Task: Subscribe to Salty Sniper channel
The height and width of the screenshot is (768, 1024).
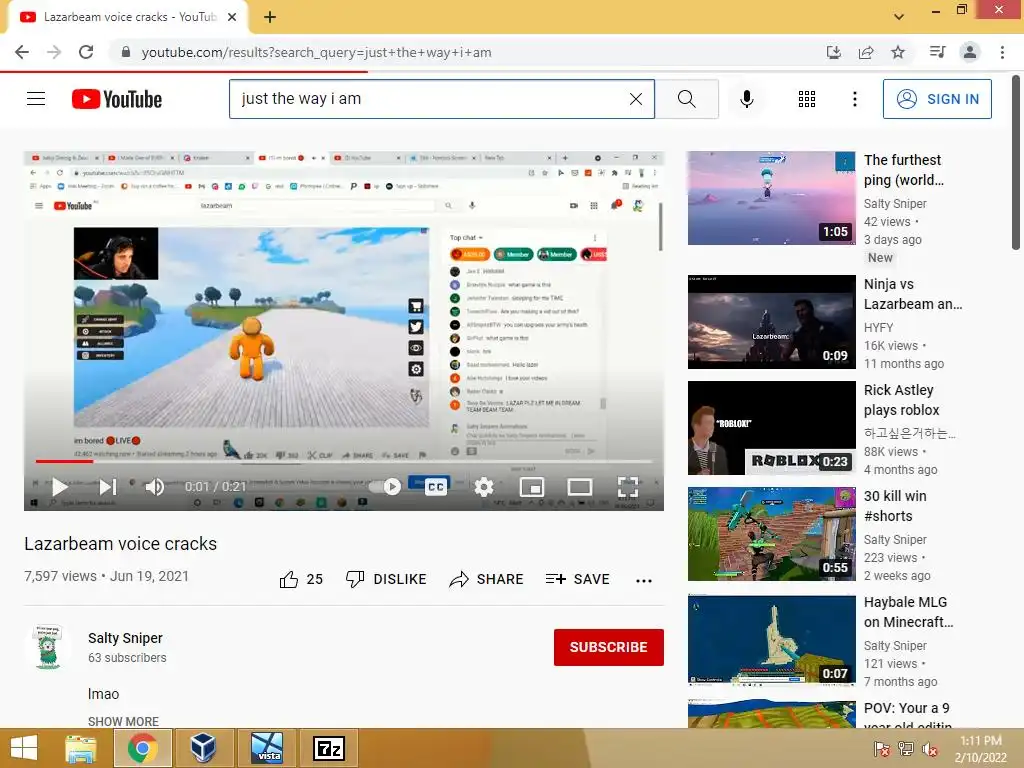Action: (609, 647)
